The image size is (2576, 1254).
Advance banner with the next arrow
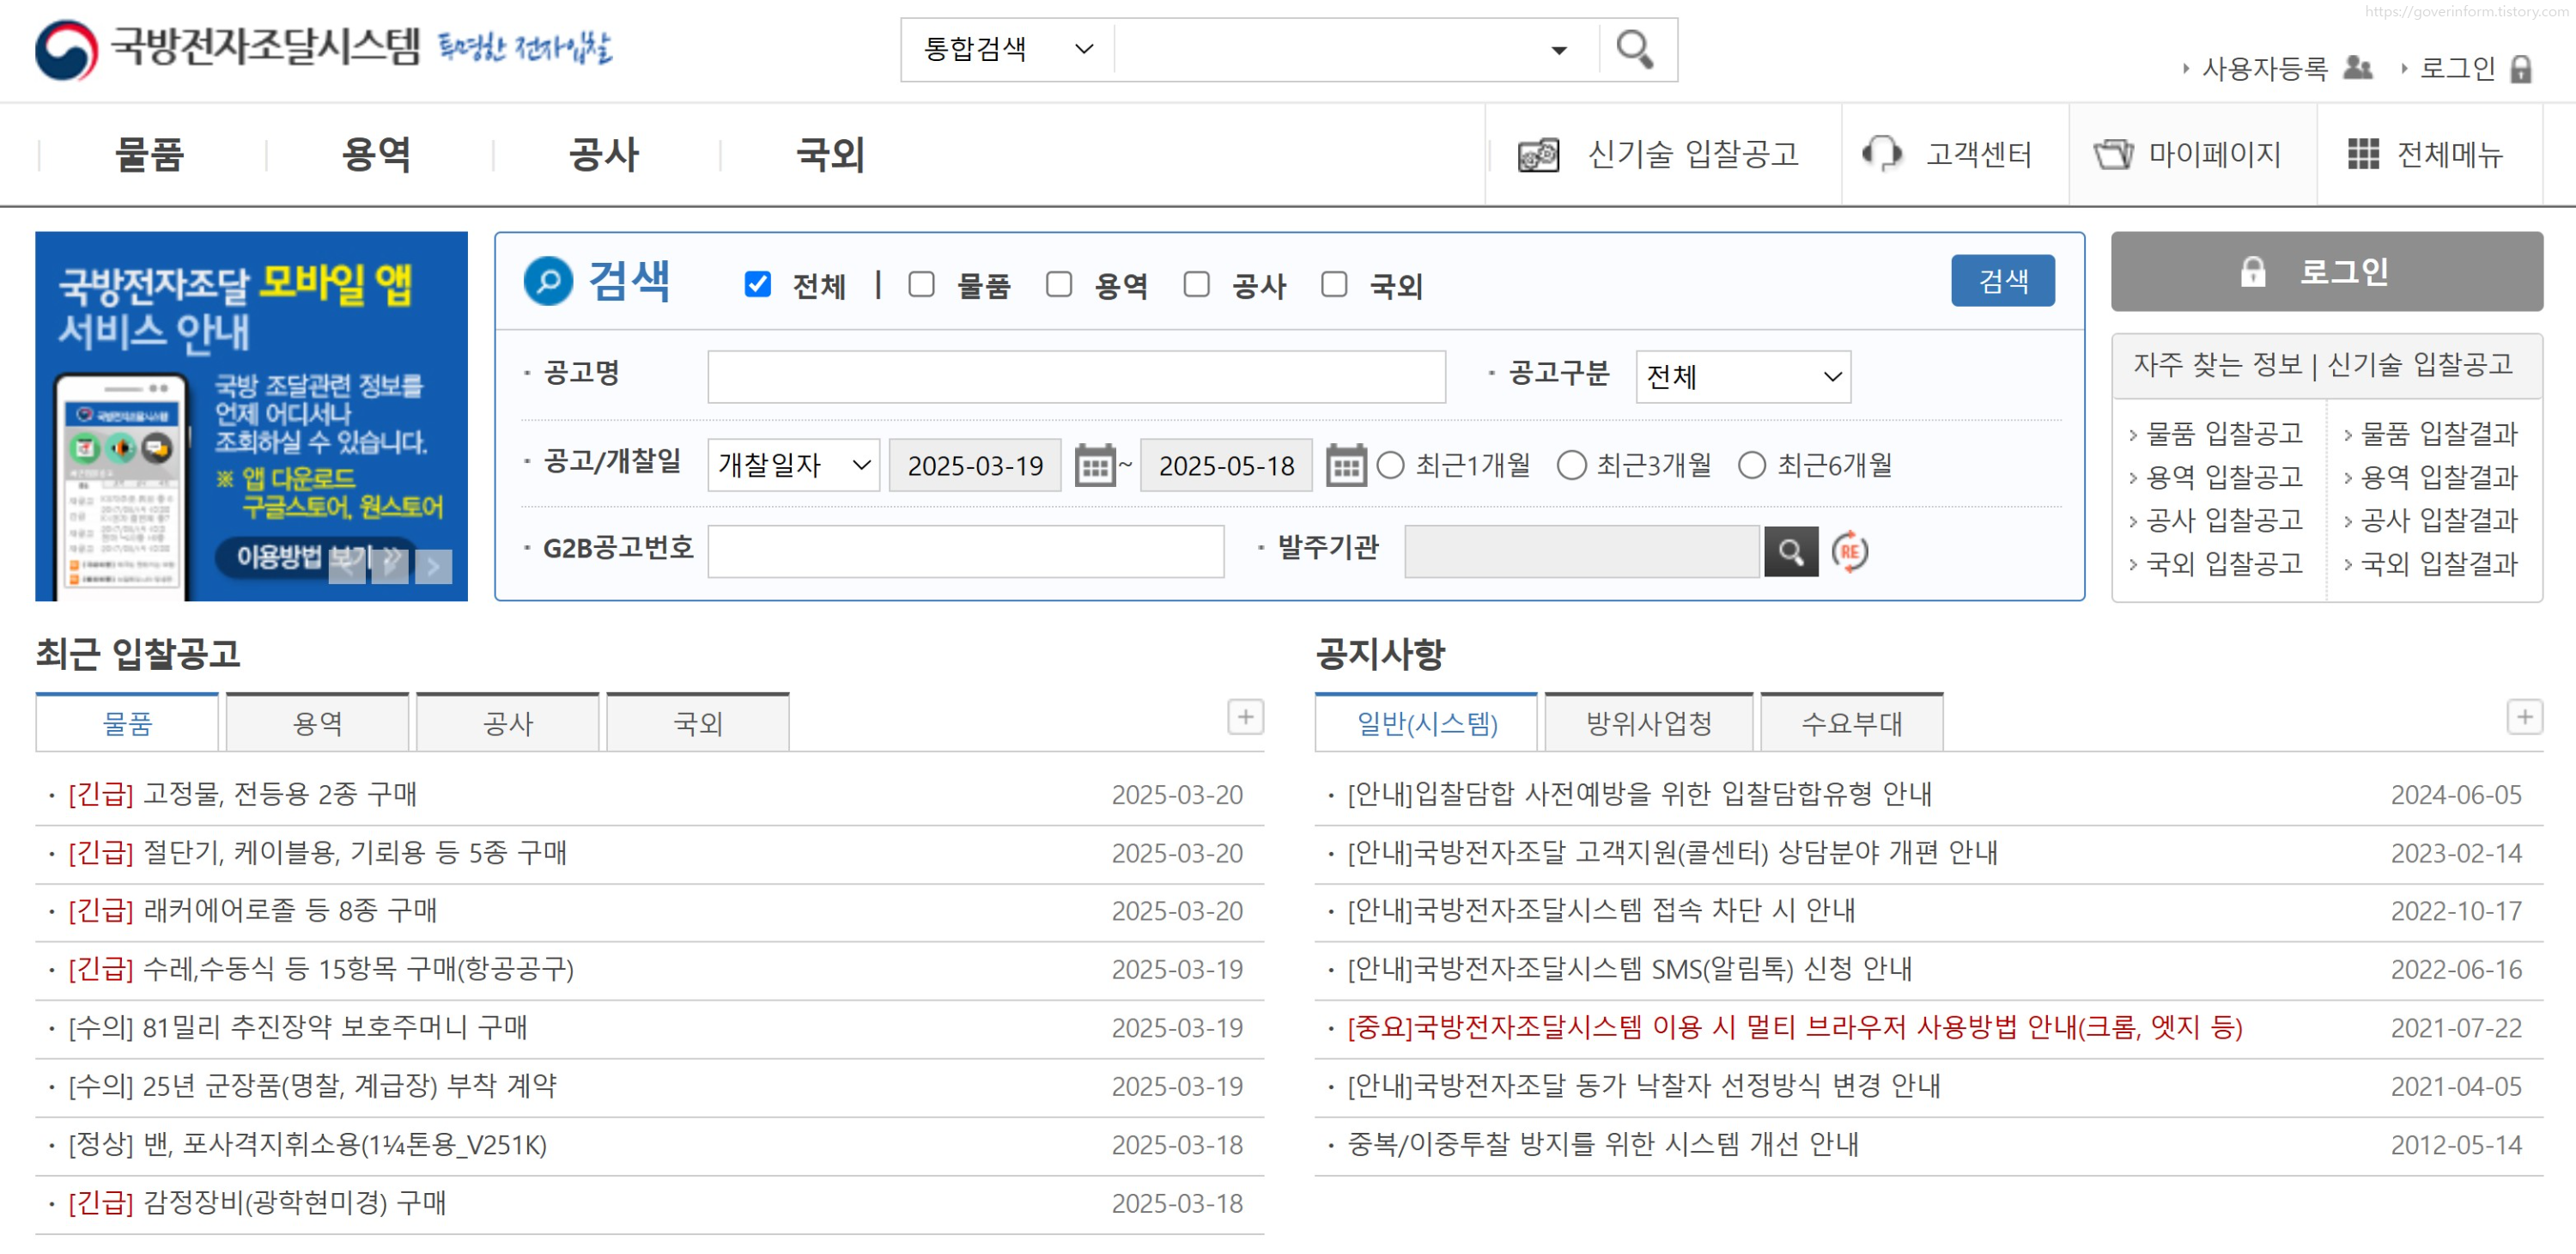click(x=433, y=567)
